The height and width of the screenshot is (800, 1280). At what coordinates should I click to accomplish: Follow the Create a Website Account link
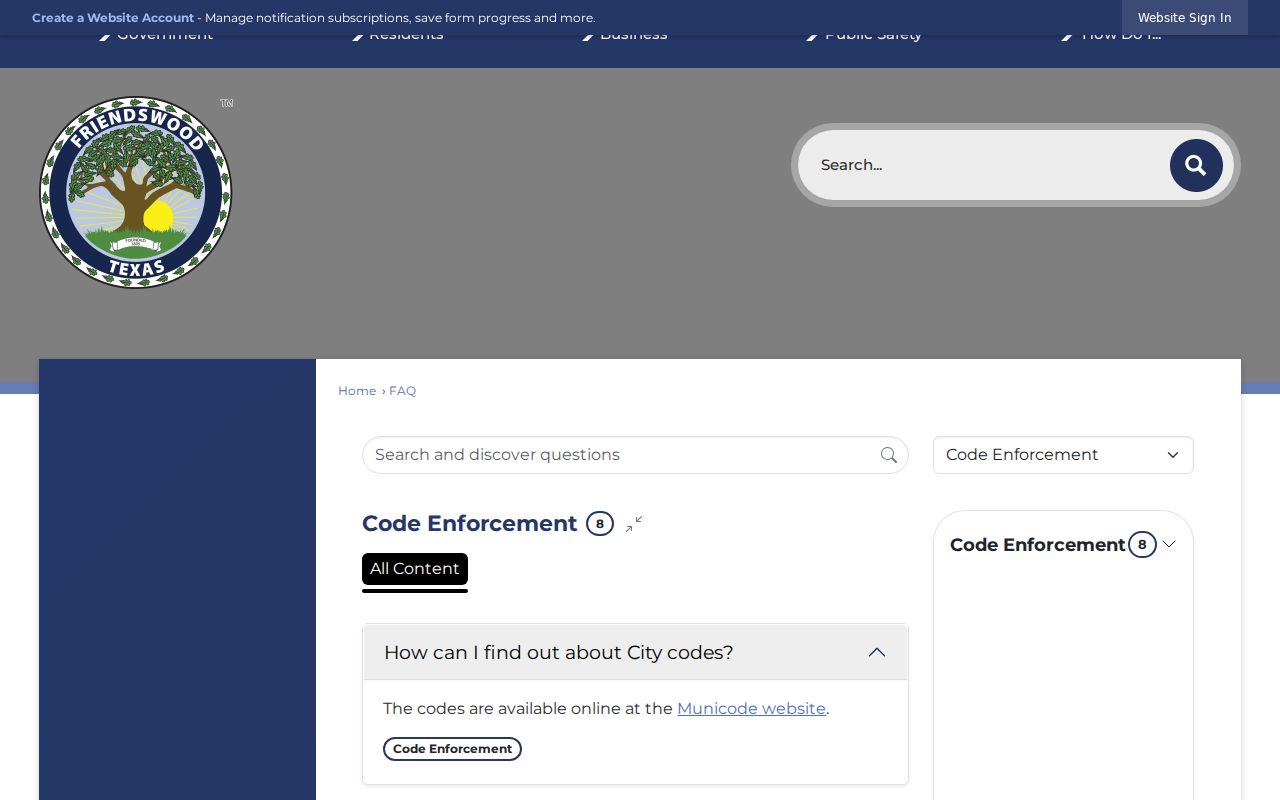point(113,18)
